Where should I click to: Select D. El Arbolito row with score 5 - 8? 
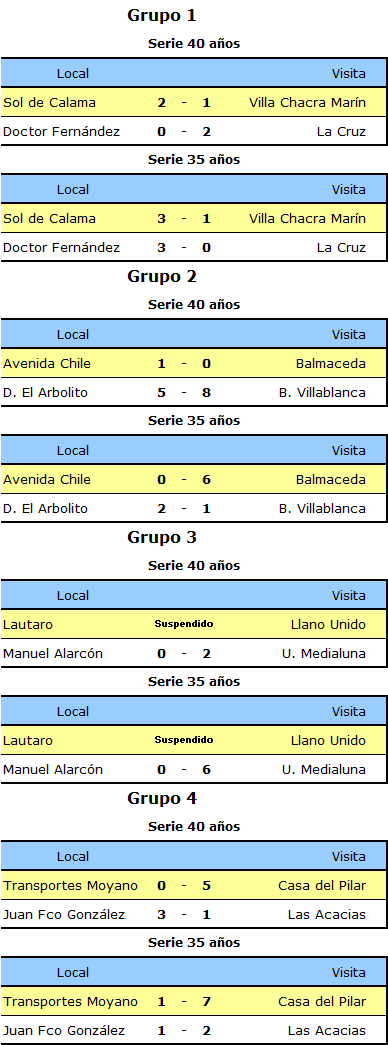coord(193,393)
